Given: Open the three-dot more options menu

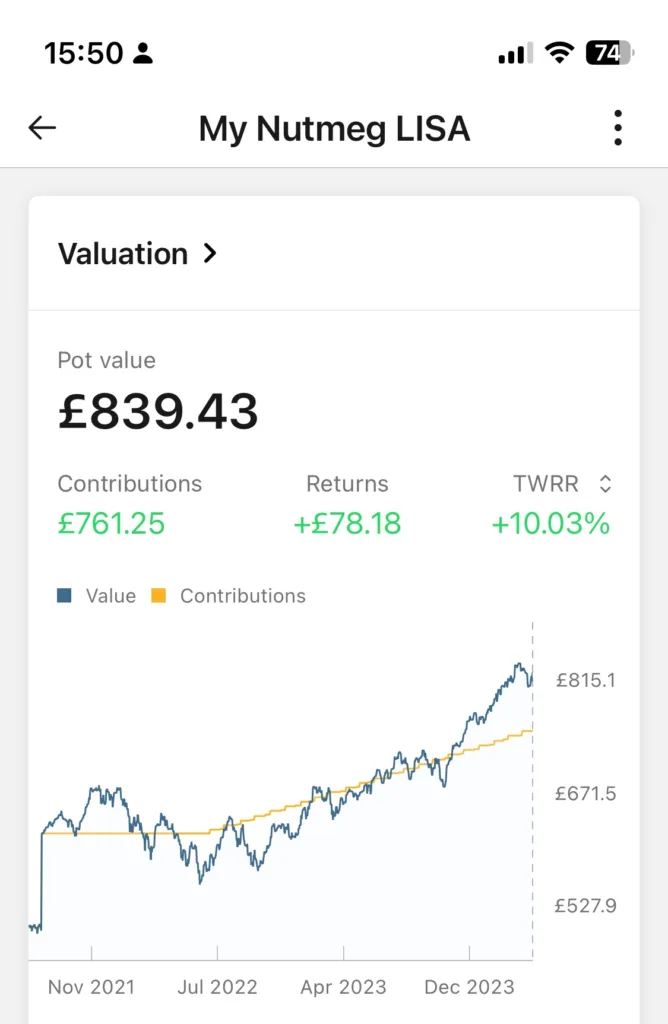Looking at the screenshot, I should pyautogui.click(x=618, y=128).
